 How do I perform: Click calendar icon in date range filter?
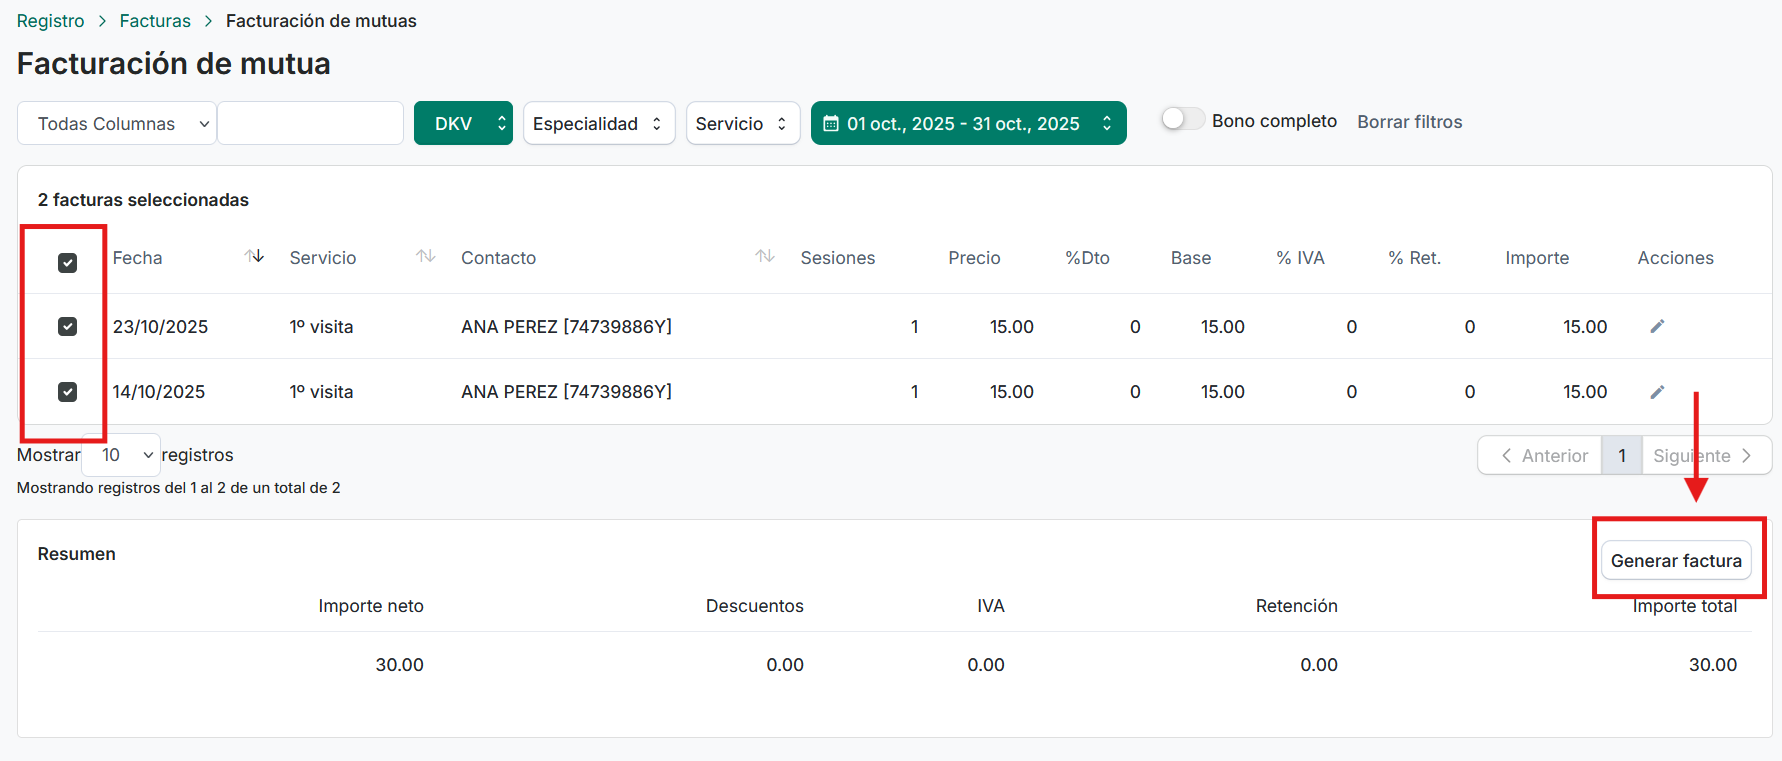coord(830,124)
